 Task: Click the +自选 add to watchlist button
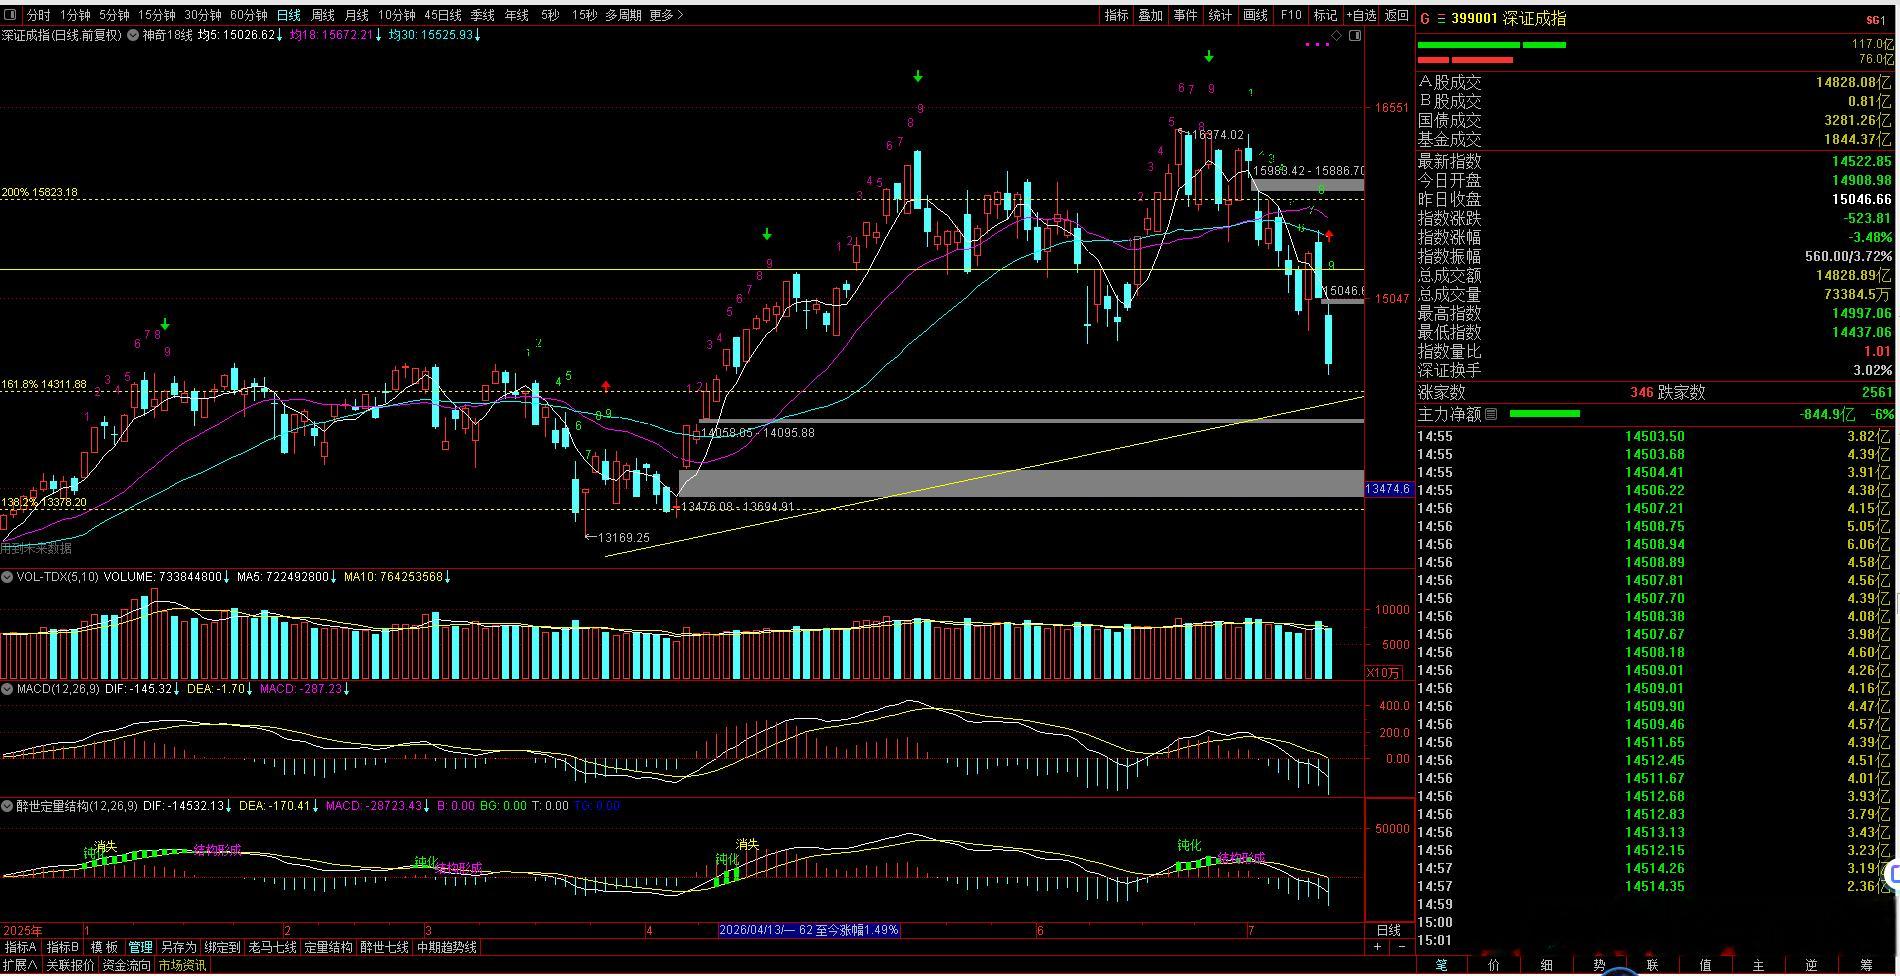tap(1361, 15)
